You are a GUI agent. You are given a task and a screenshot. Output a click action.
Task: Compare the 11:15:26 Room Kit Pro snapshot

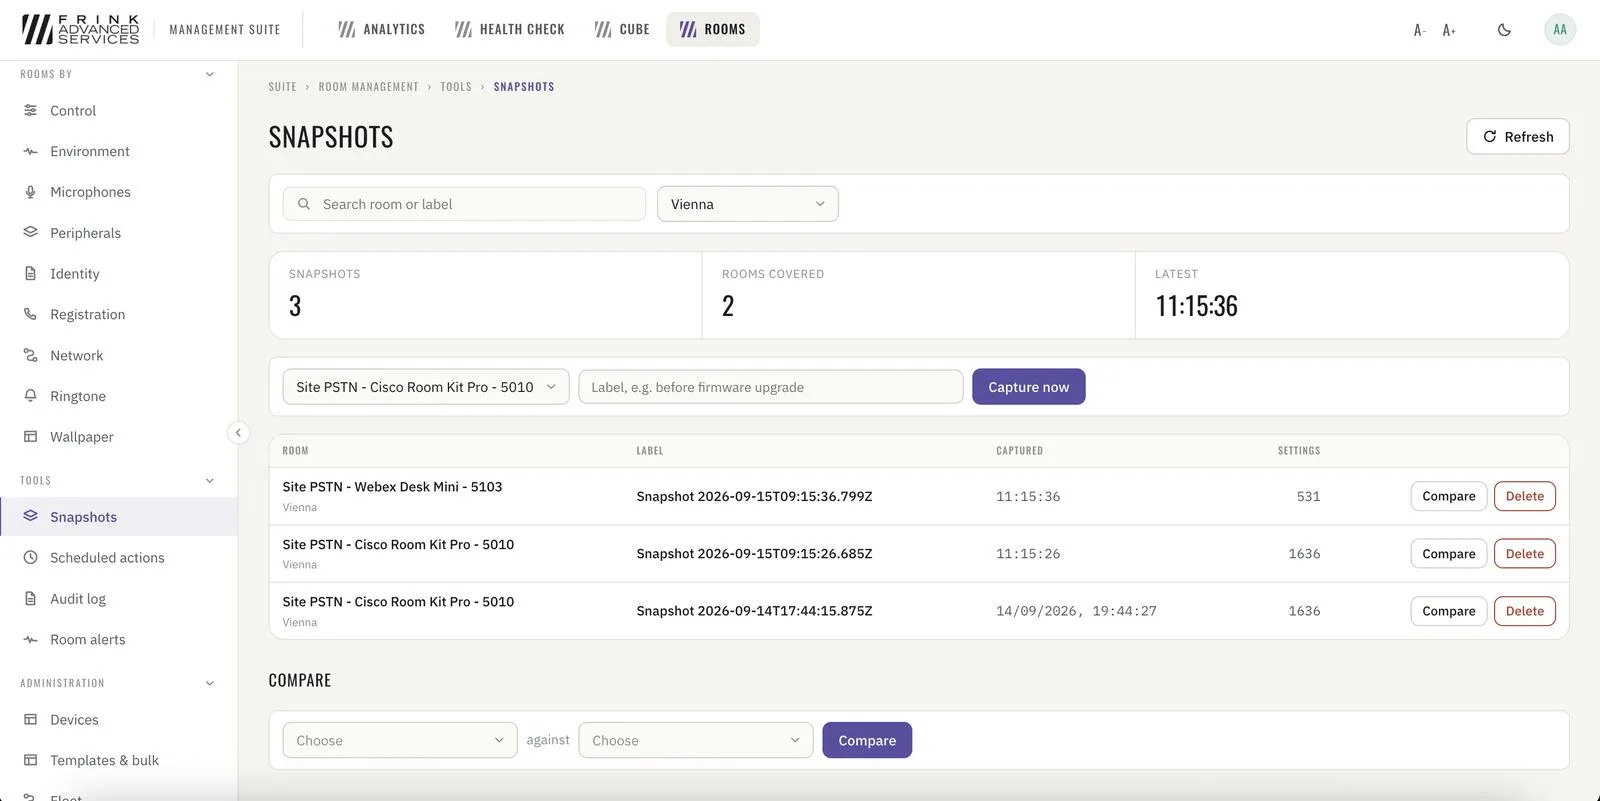(x=1449, y=554)
